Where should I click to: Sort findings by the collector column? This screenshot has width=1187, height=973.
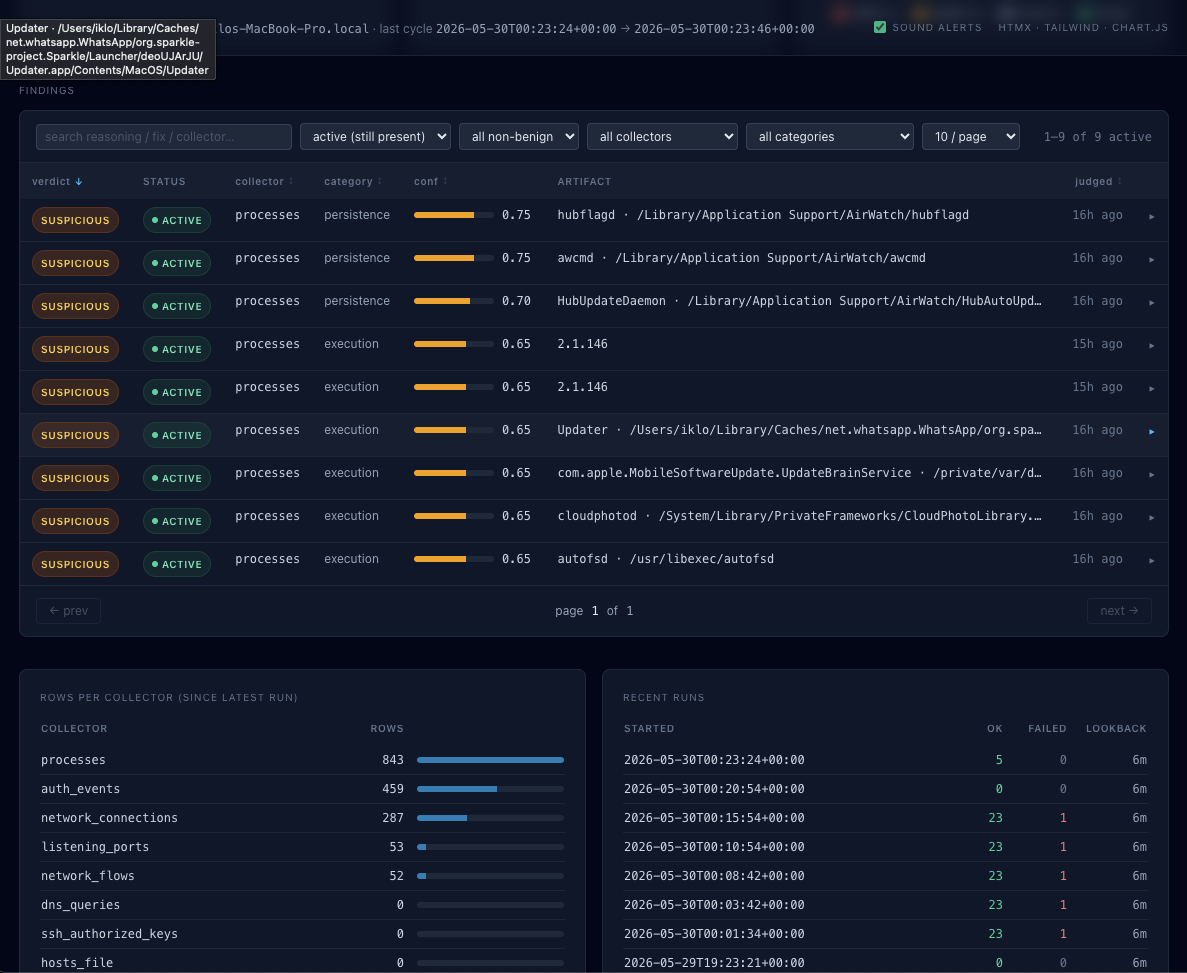[264, 182]
